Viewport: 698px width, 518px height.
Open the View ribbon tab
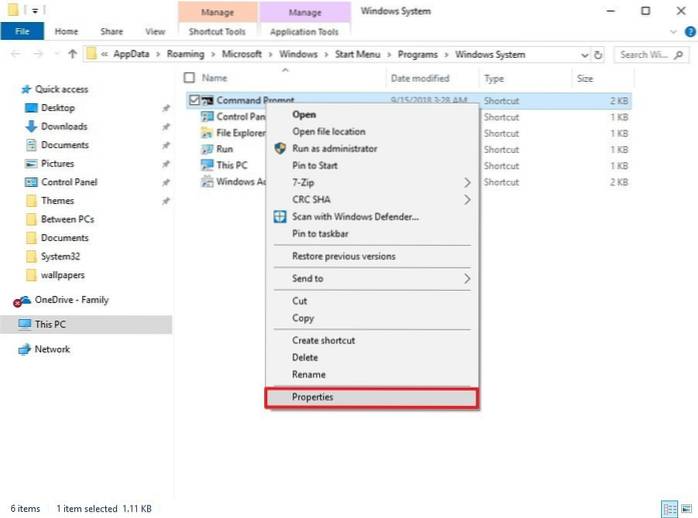[x=155, y=31]
